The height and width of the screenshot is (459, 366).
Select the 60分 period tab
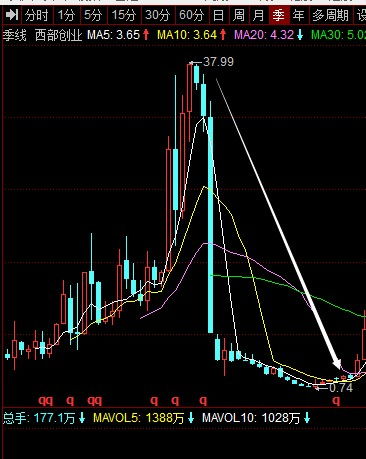192,15
